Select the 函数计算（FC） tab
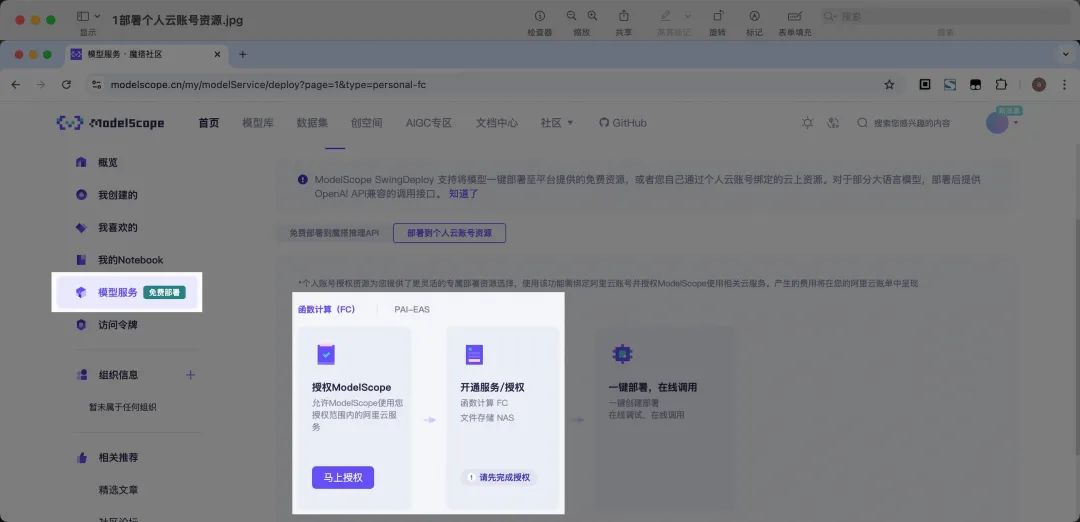Viewport: 1080px width, 522px height. [326, 309]
